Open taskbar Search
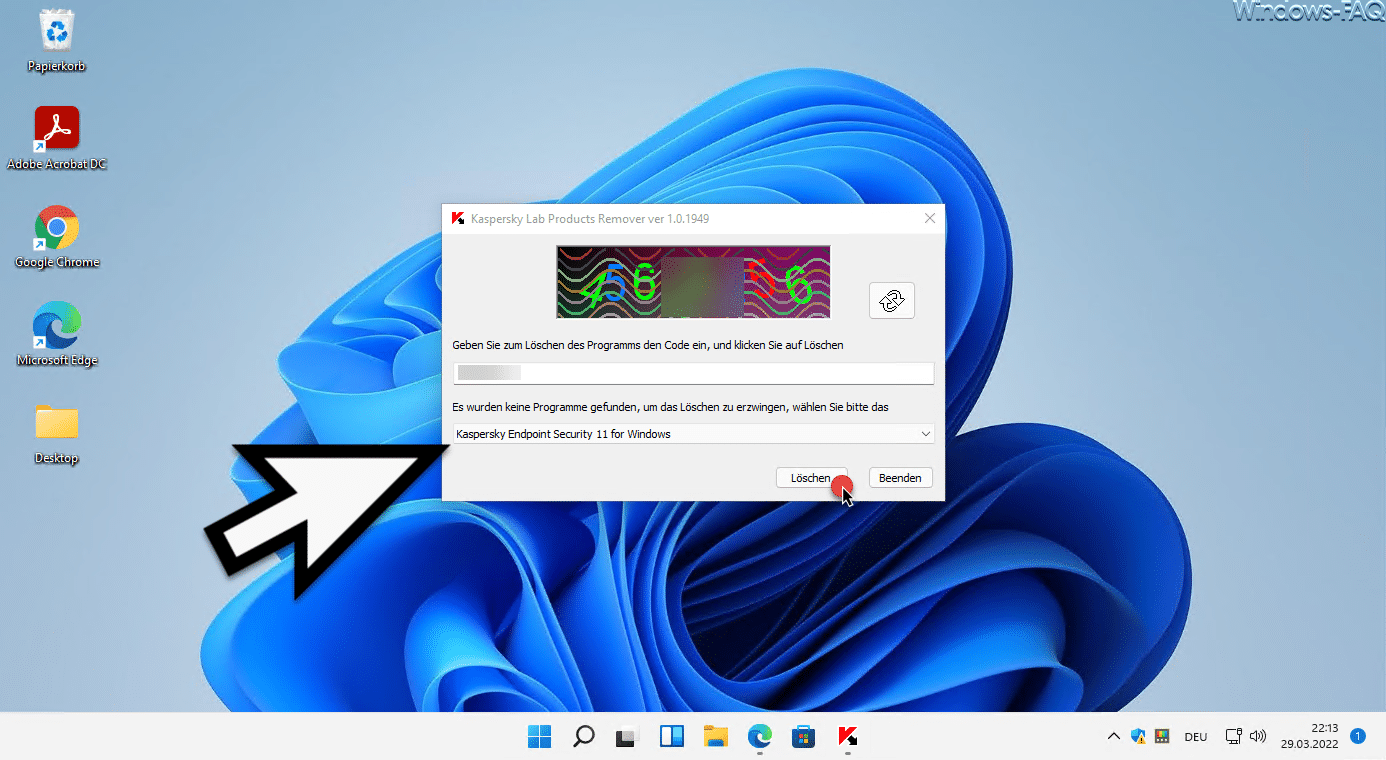Viewport: 1386px width, 760px height. click(x=584, y=737)
